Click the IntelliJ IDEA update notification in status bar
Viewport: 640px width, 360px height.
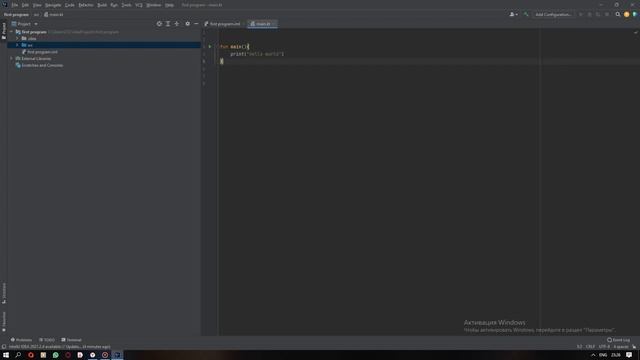pos(60,347)
